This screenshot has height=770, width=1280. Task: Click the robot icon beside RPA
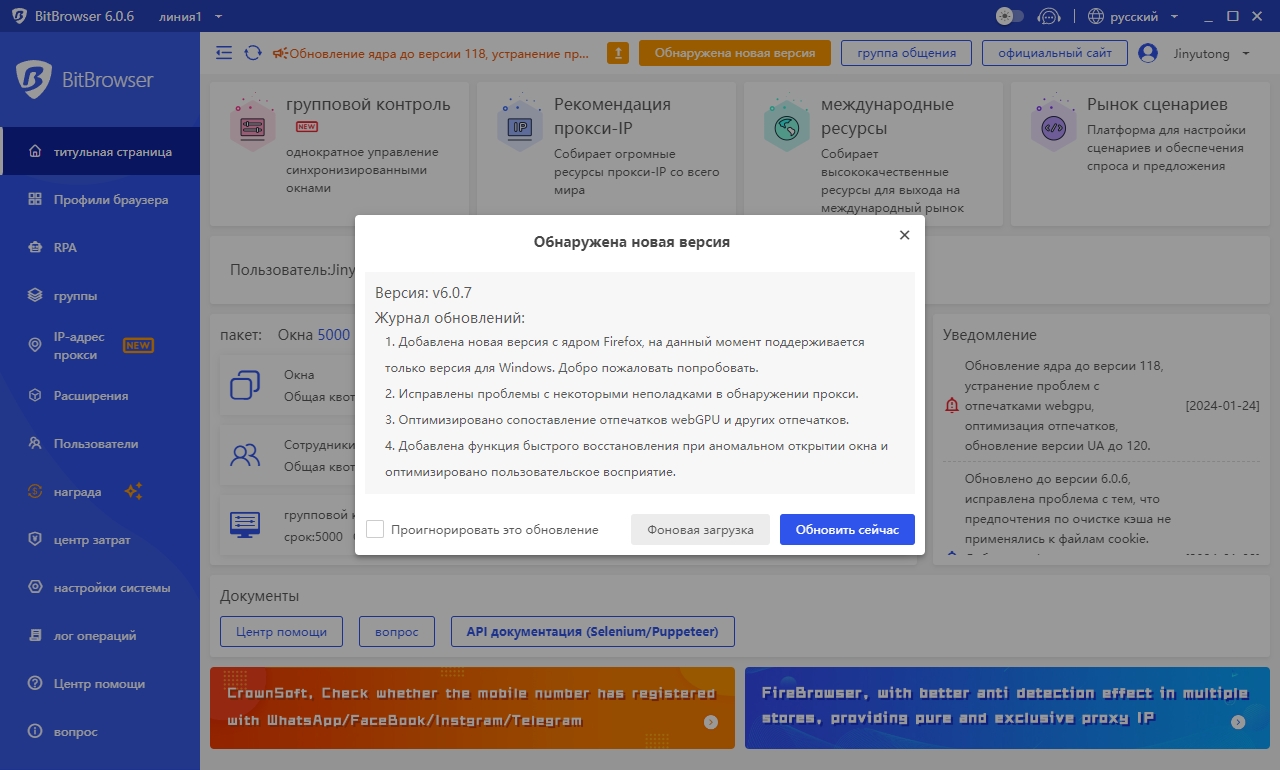pyautogui.click(x=35, y=248)
